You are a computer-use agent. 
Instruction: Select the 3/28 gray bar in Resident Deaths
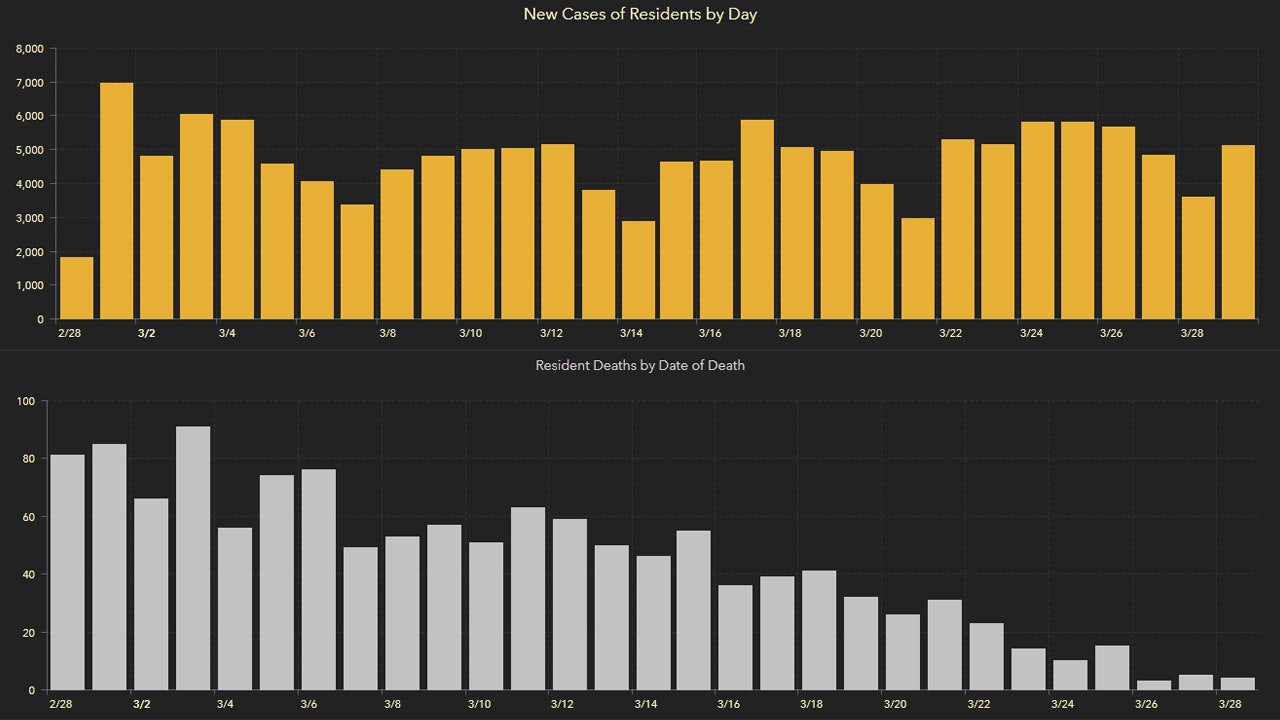click(1237, 684)
